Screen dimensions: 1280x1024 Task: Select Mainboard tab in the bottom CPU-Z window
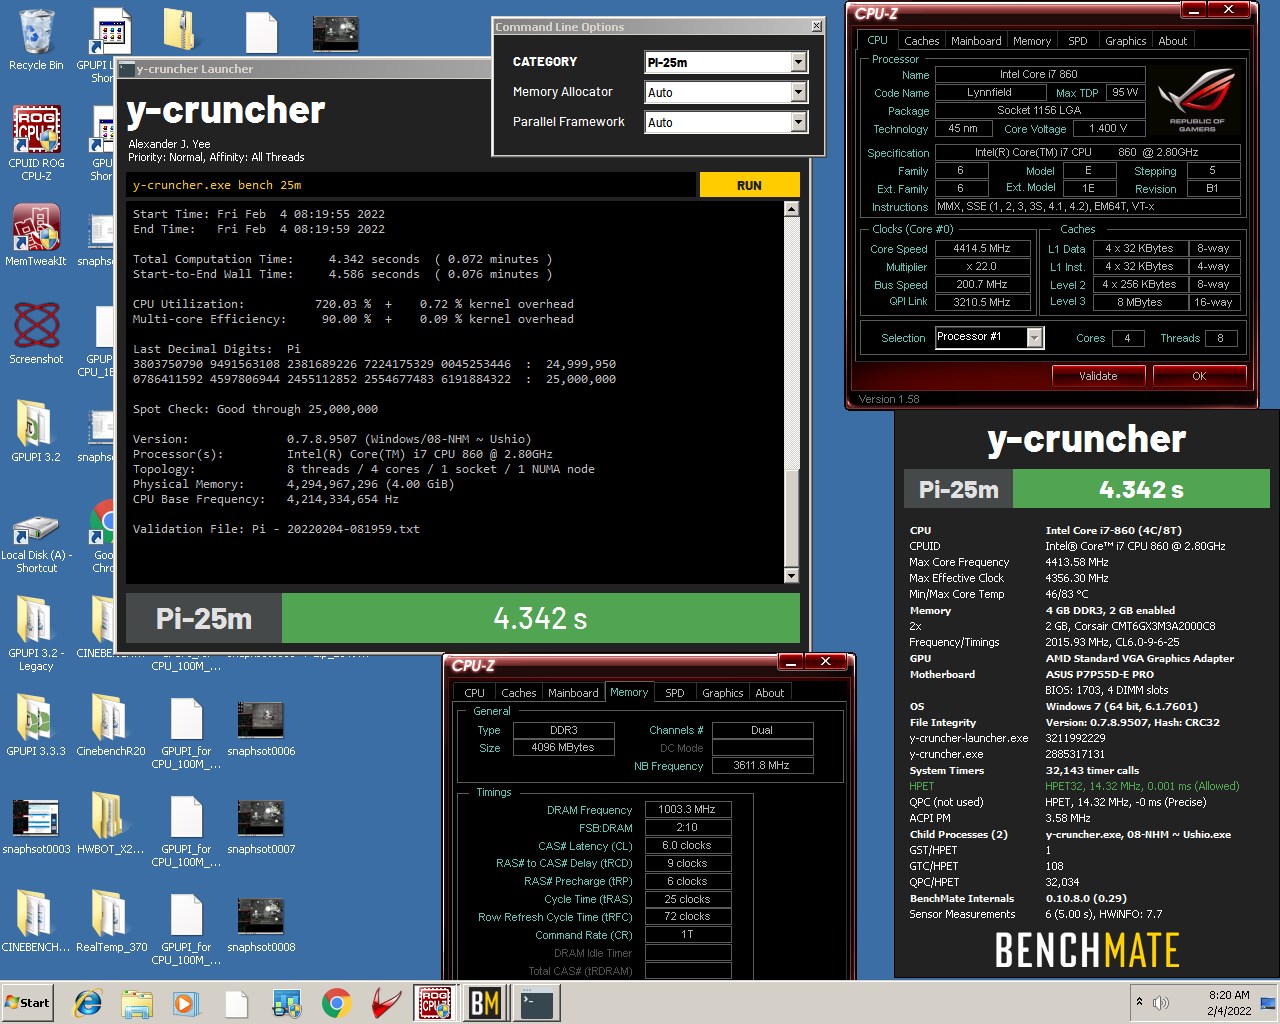(573, 692)
